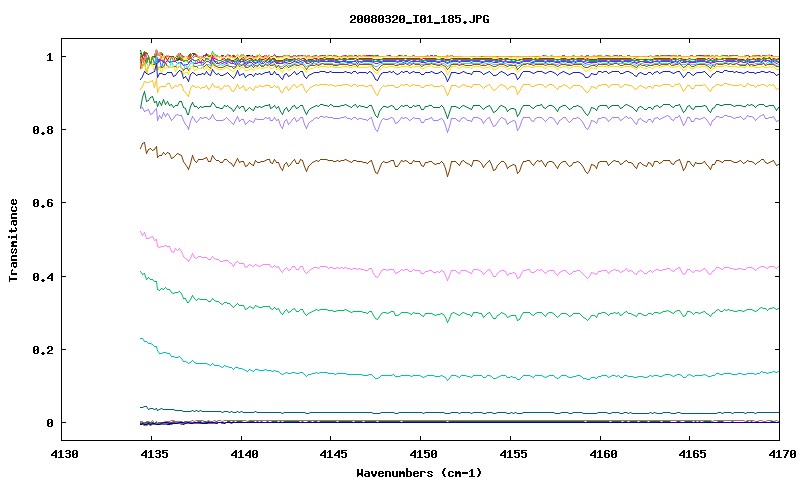Click the y-axis value 1
Screen dimensions: 800x480
(x=49, y=57)
